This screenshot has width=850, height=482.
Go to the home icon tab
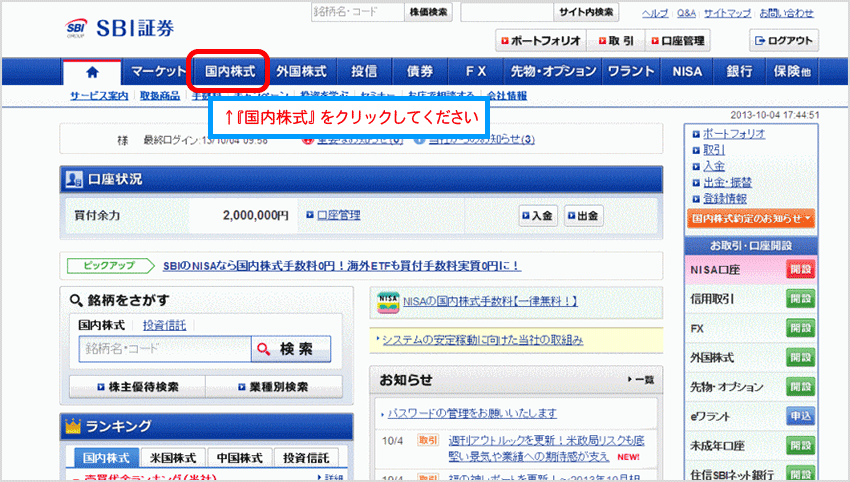(x=92, y=72)
